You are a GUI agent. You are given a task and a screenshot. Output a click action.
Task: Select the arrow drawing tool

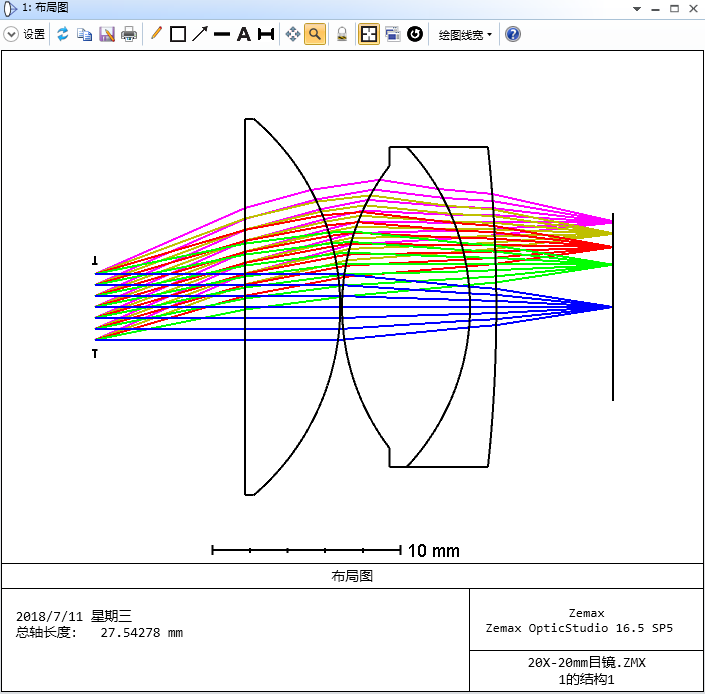200,34
